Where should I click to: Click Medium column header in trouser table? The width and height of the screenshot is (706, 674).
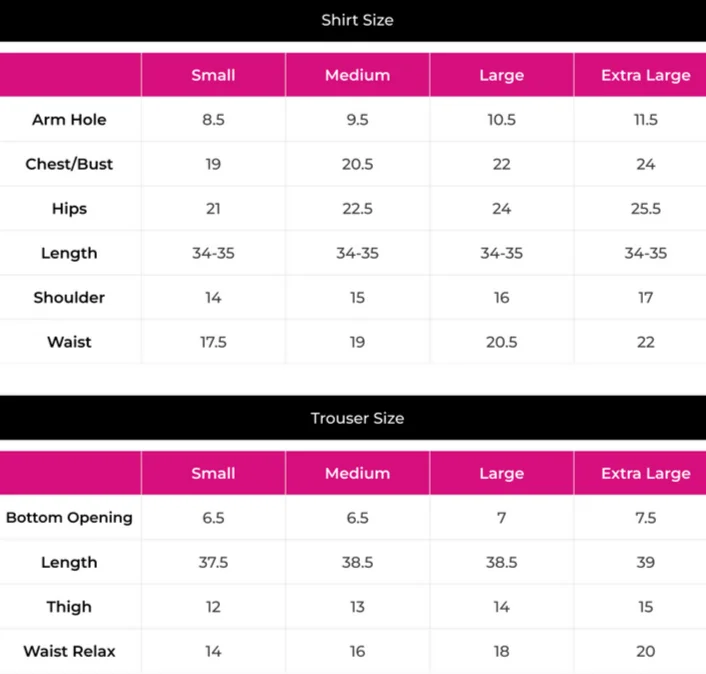pyautogui.click(x=357, y=473)
